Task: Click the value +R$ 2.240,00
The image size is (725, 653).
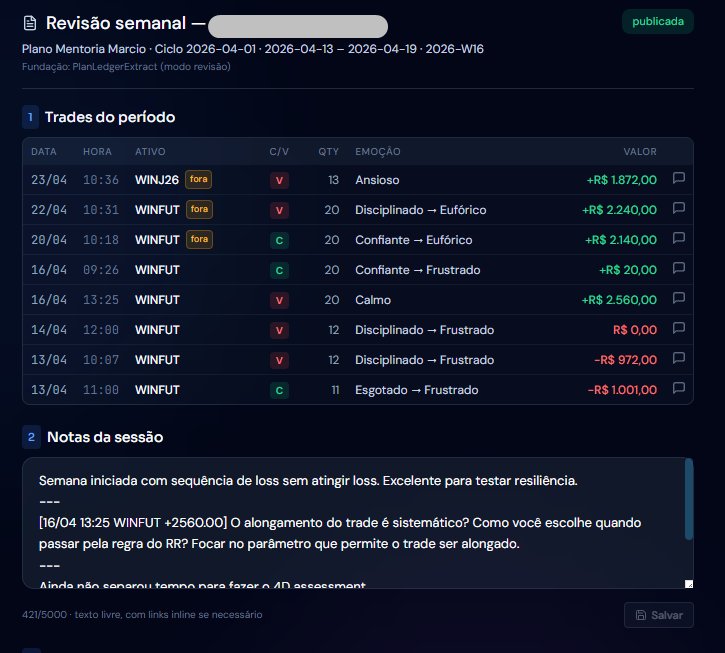Action: tap(619, 210)
